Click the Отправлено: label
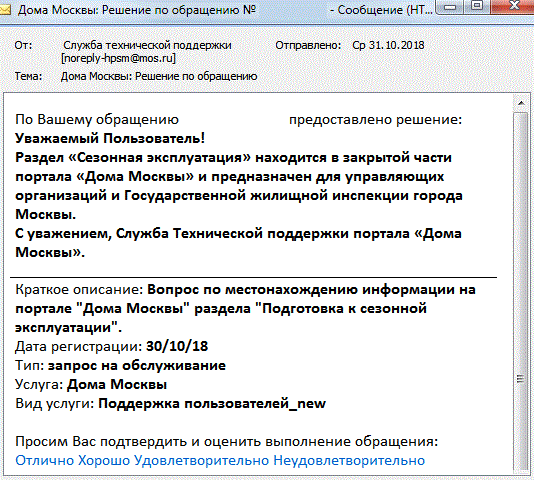This screenshot has width=534, height=480. coord(308,45)
